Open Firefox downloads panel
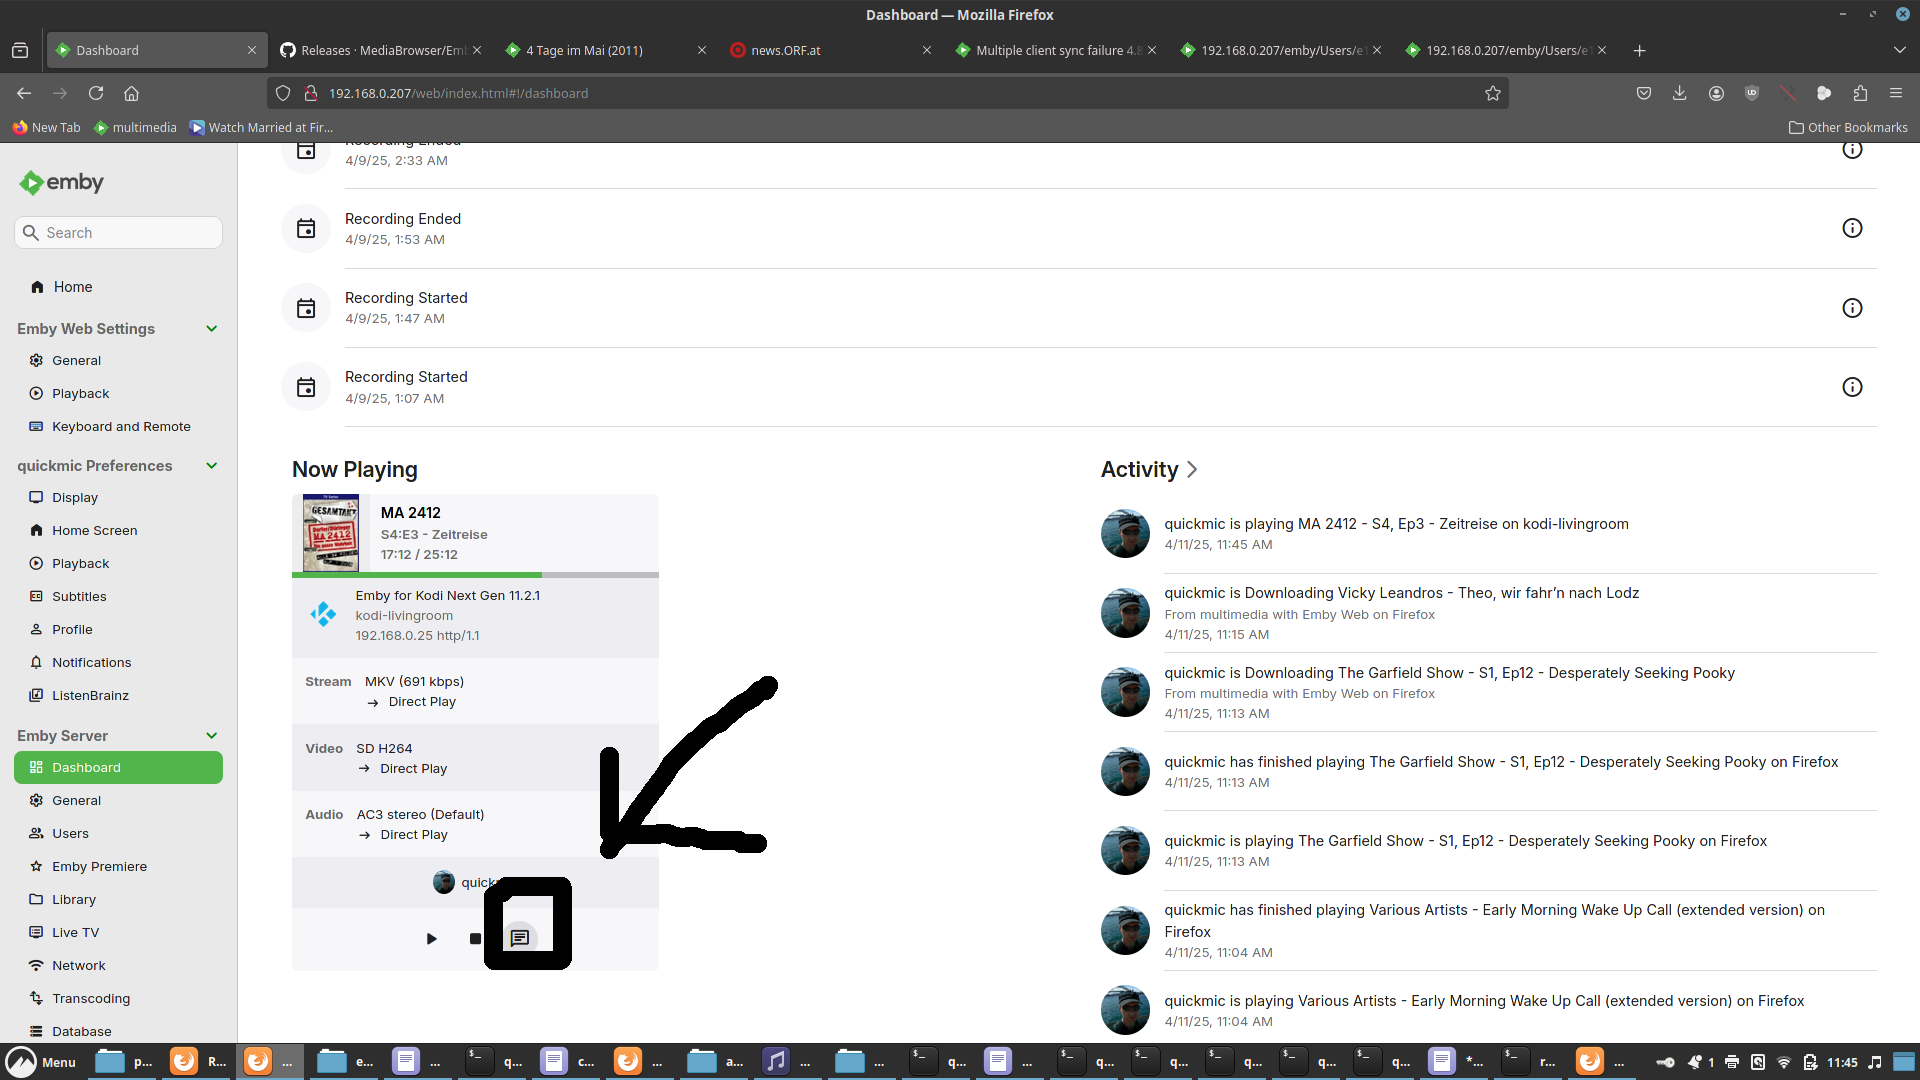The width and height of the screenshot is (1920, 1080). 1679,93
